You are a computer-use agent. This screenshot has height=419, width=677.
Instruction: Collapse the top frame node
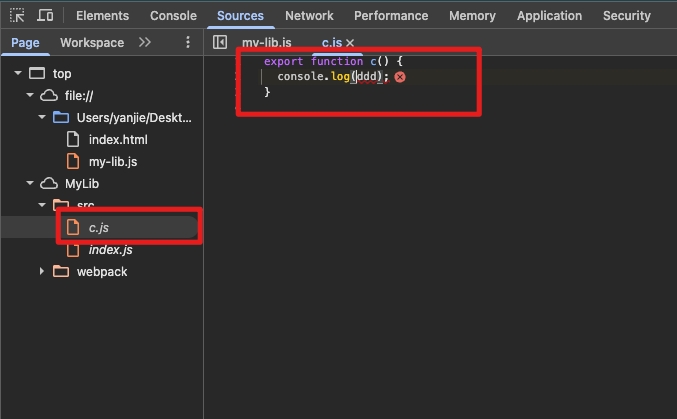(x=18, y=73)
